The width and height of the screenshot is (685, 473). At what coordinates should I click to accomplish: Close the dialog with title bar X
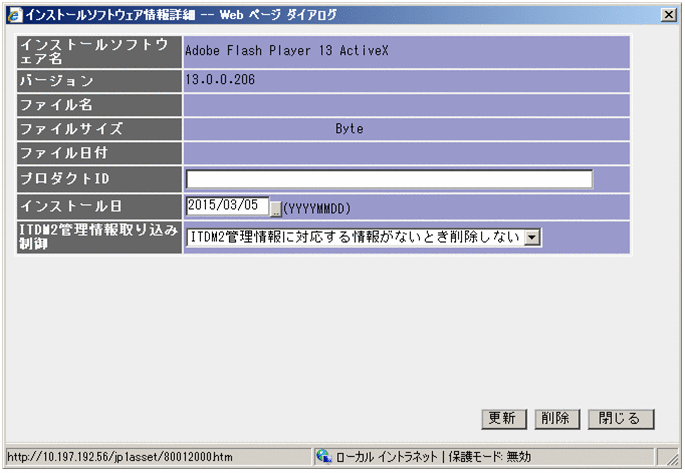pyautogui.click(x=668, y=15)
